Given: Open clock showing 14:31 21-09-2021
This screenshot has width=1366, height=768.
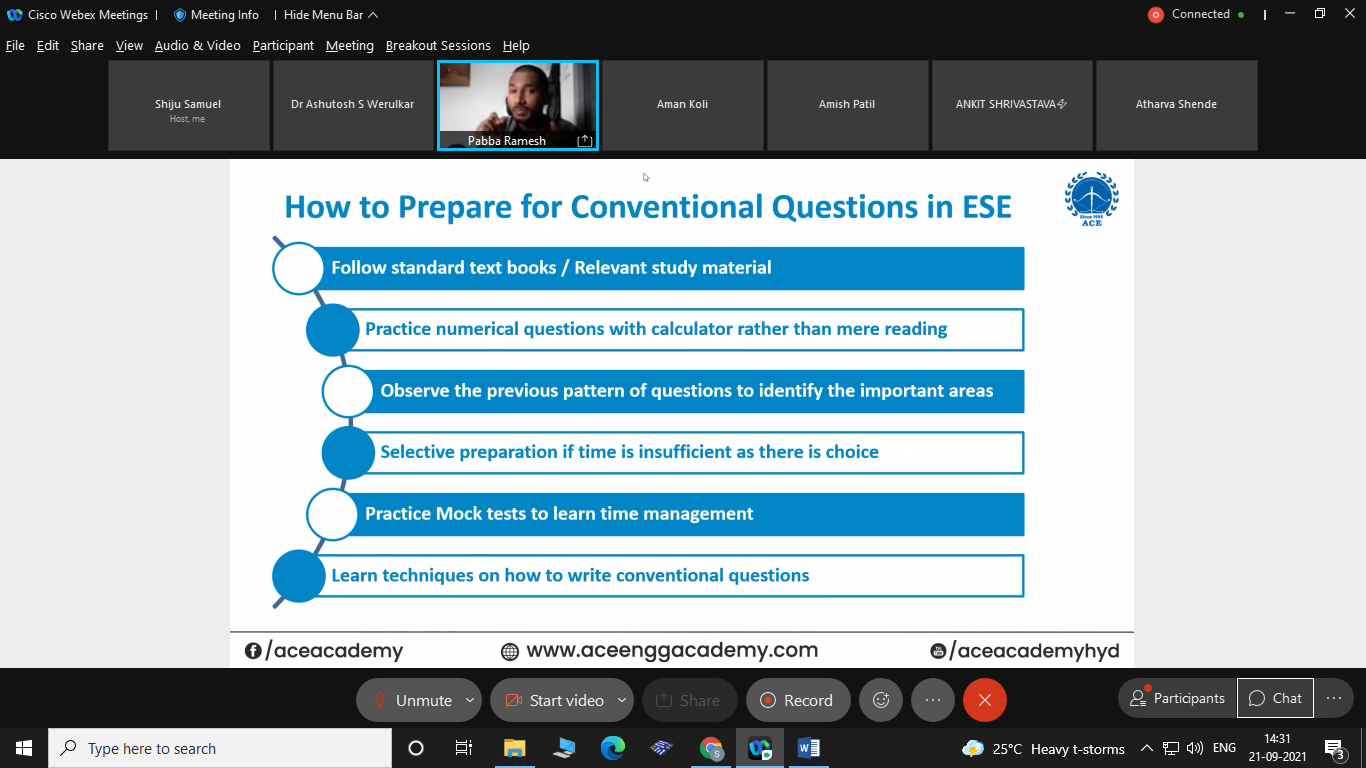Looking at the screenshot, I should [1277, 748].
